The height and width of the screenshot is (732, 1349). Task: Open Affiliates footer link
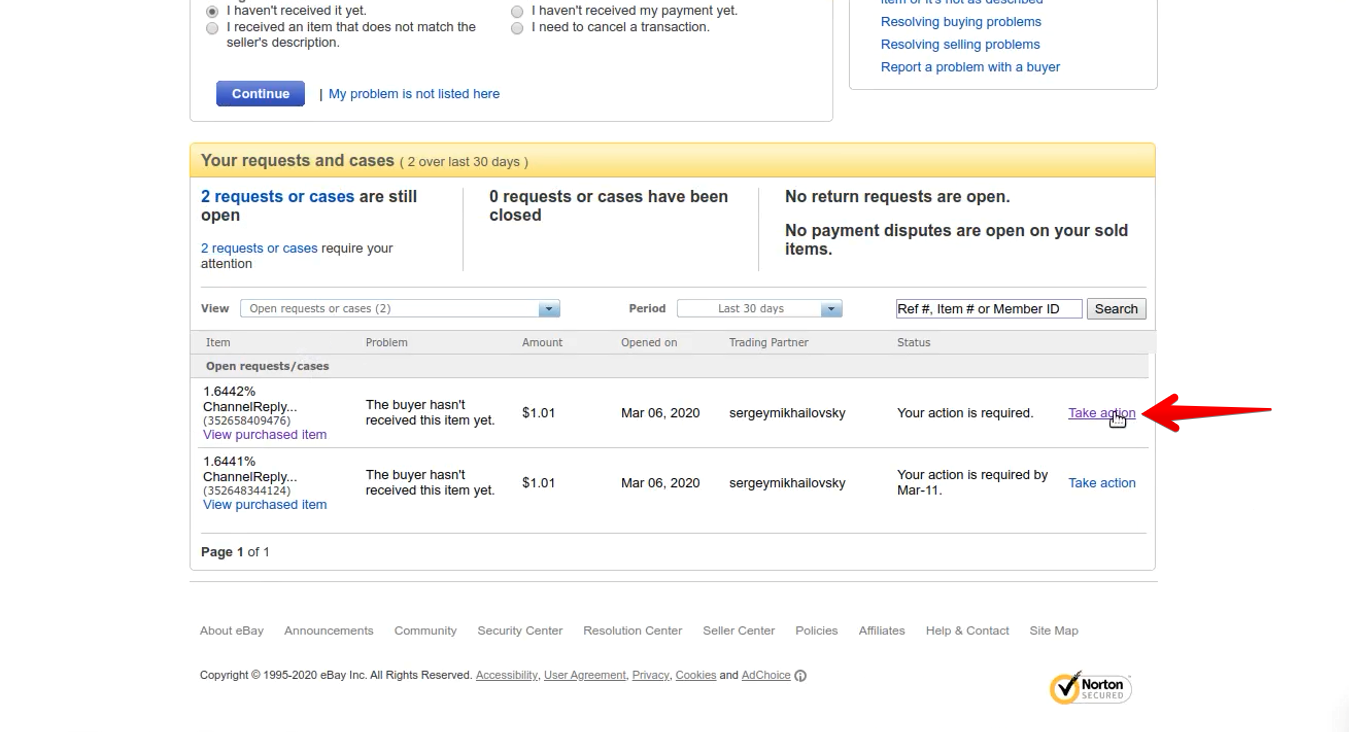(x=882, y=631)
